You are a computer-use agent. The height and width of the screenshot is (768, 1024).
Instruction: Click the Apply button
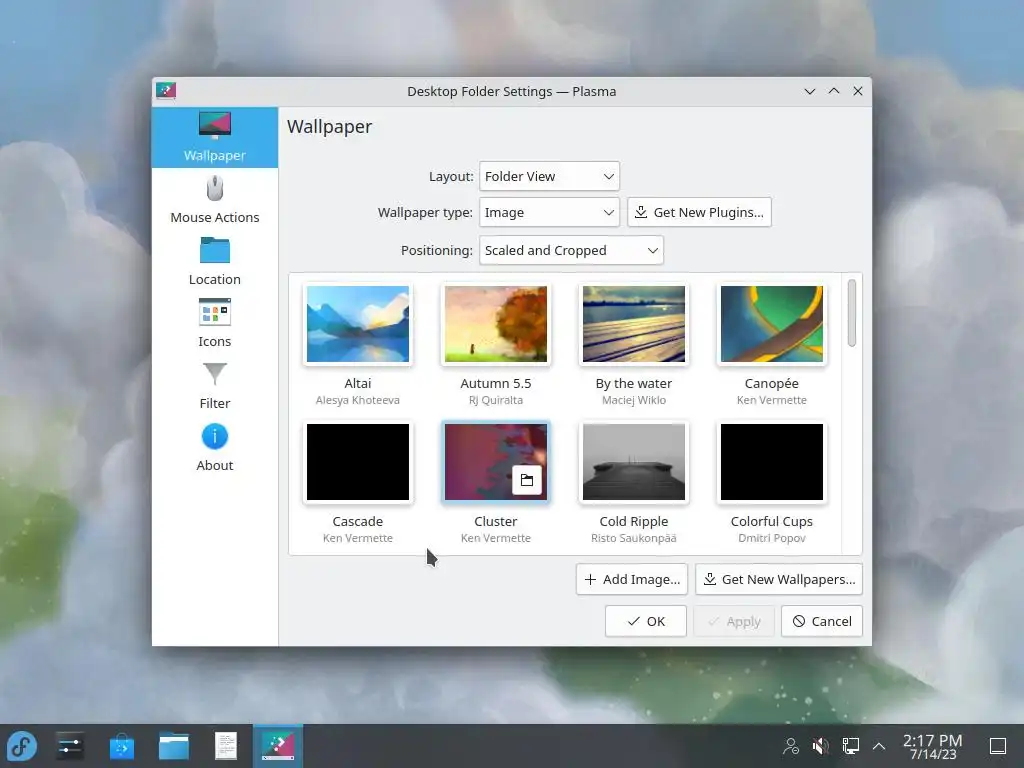click(x=734, y=621)
